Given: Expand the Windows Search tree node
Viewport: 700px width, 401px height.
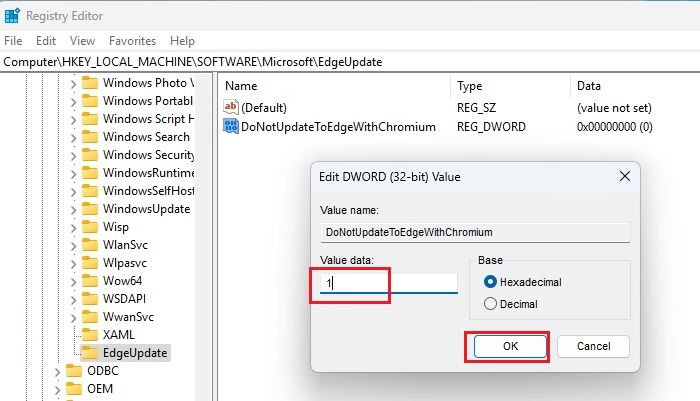Looking at the screenshot, I should 73,138.
